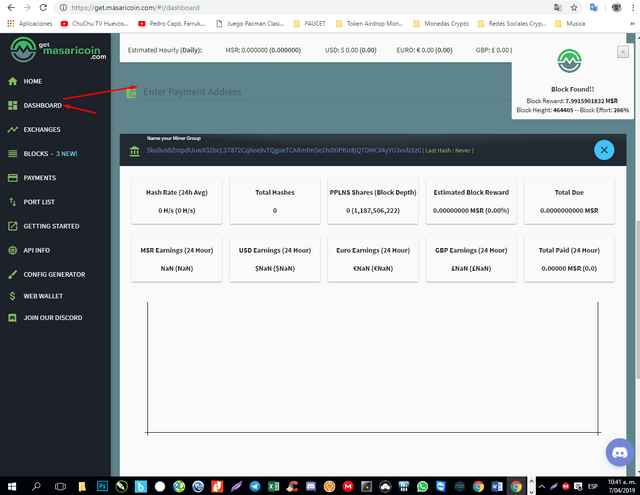Open the Exchanges section

coord(42,129)
